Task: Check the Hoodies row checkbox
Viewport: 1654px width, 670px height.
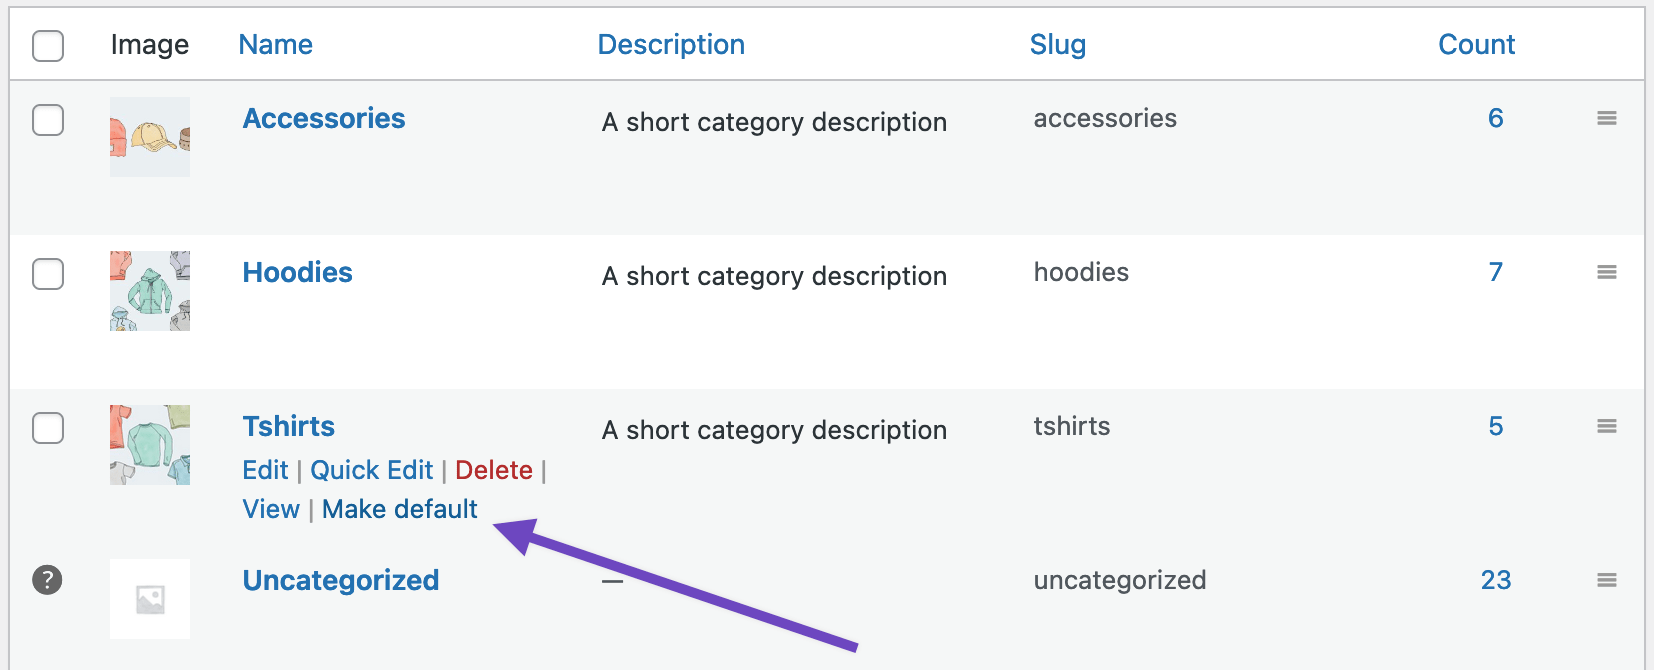Action: click(x=47, y=274)
